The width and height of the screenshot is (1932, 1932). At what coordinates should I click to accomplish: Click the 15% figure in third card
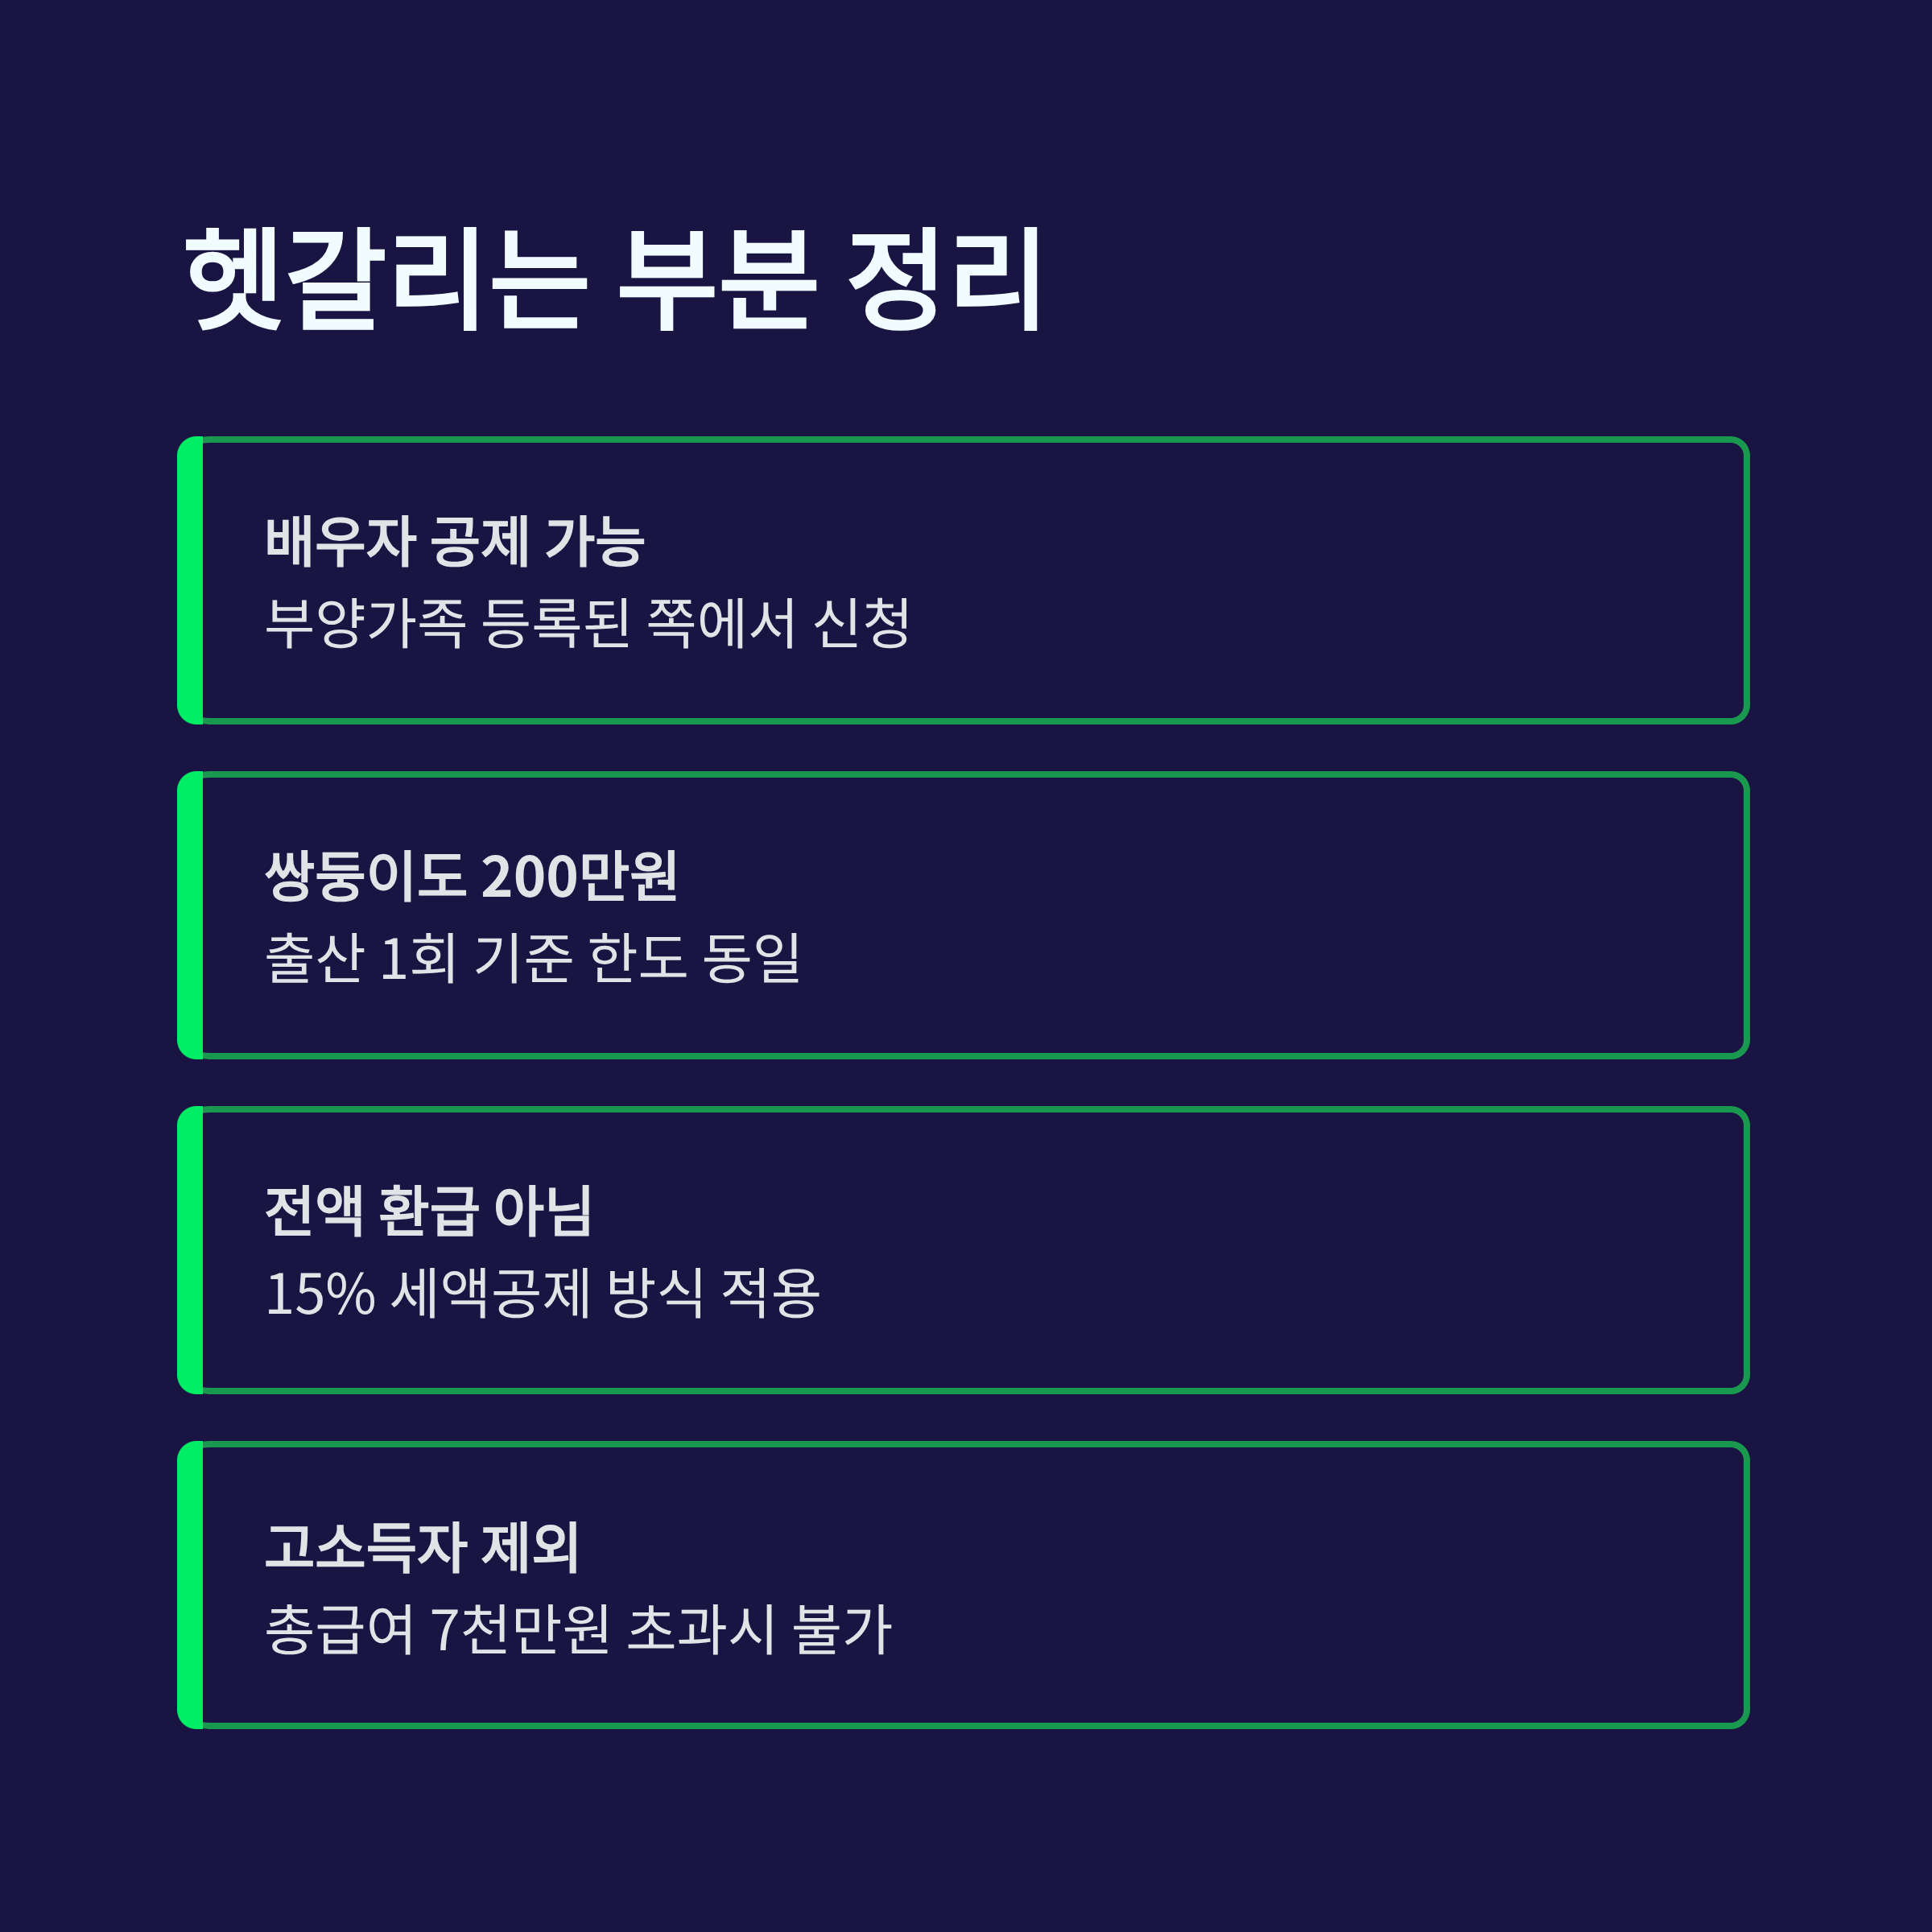pyautogui.click(x=320, y=1294)
